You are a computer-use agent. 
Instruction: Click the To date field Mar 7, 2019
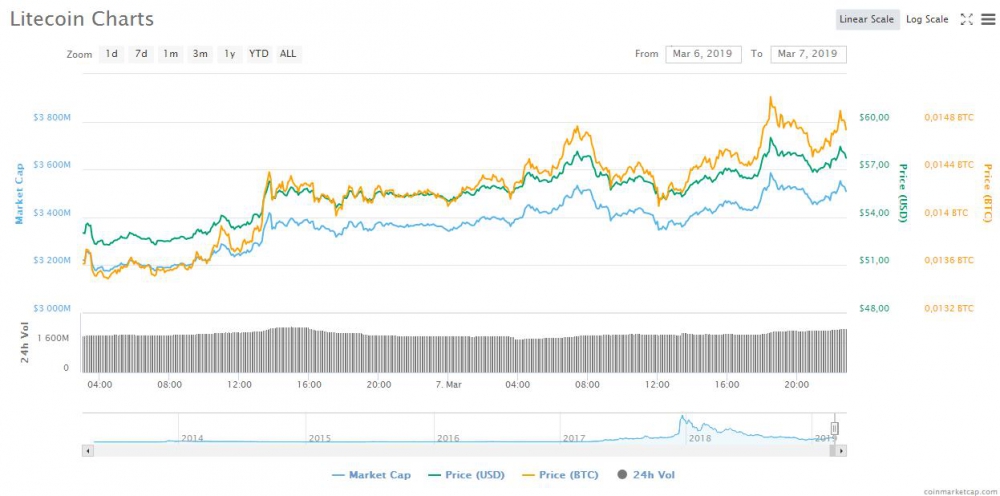click(x=809, y=54)
